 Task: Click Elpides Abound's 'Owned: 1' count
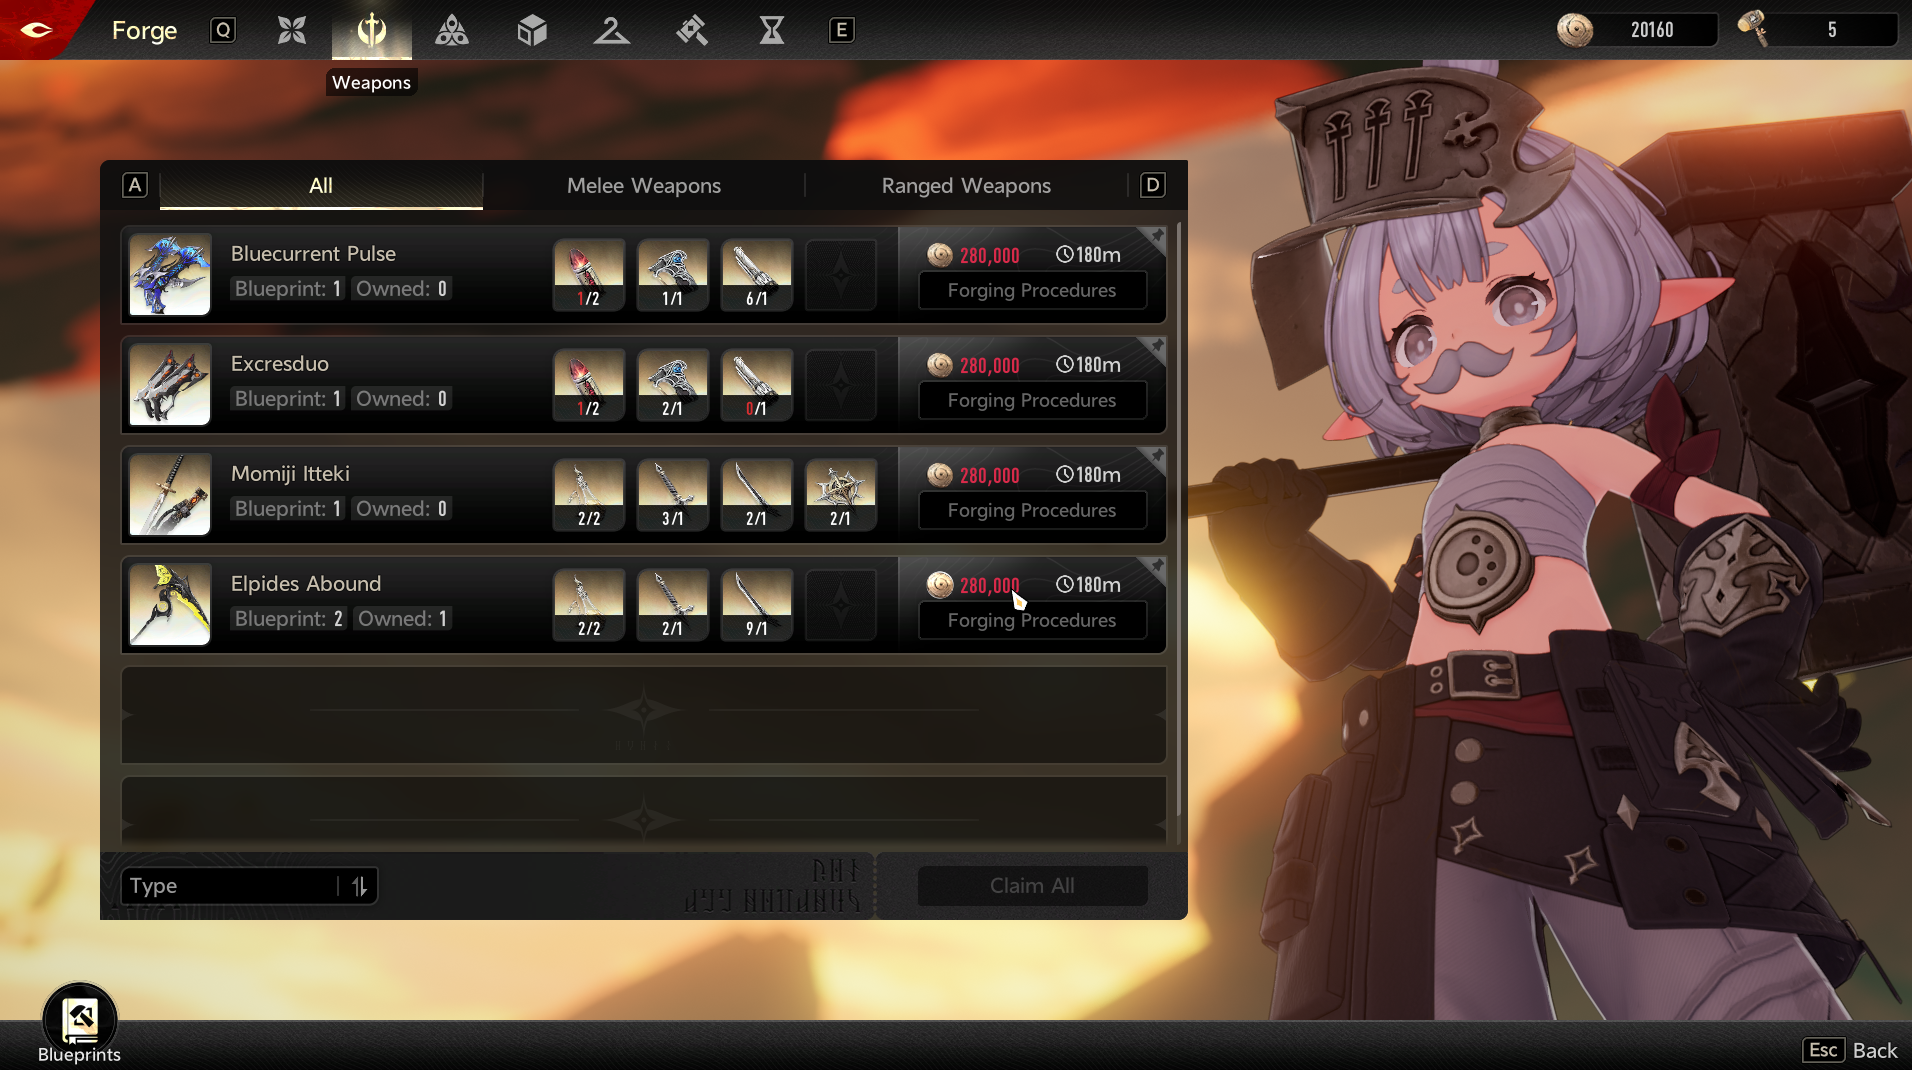pos(402,619)
